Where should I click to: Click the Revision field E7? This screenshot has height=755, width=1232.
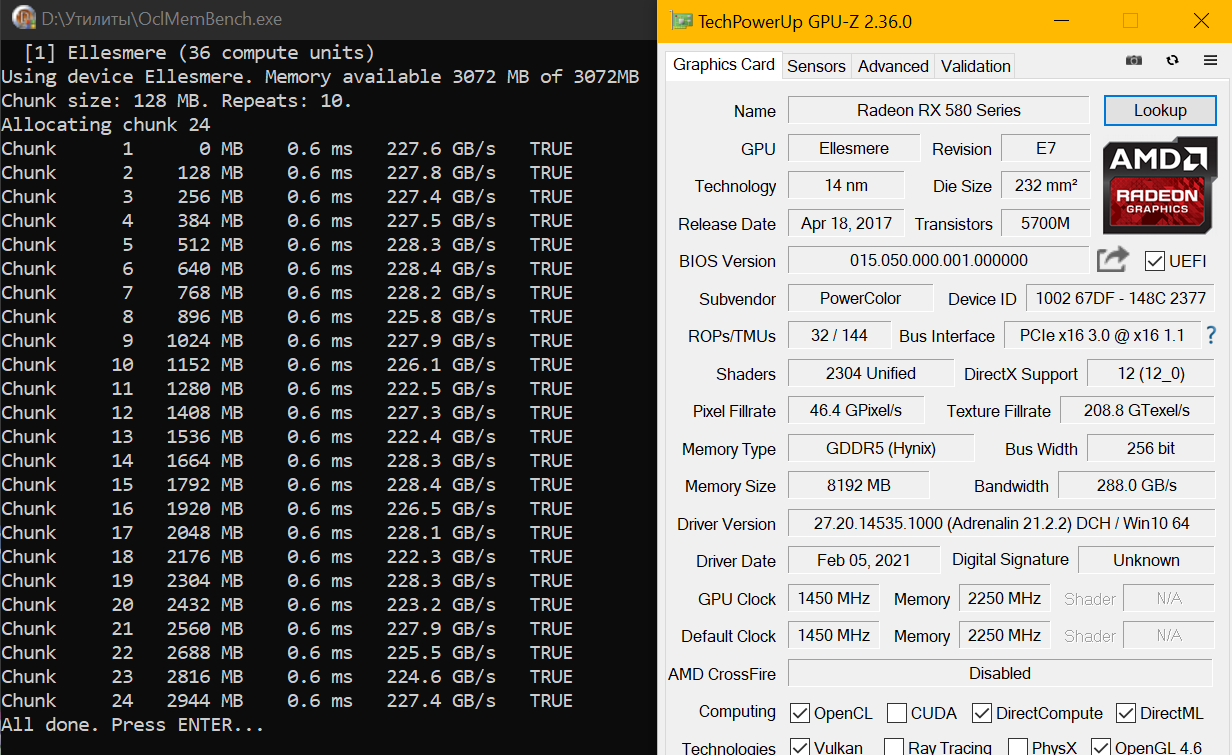click(x=1045, y=148)
